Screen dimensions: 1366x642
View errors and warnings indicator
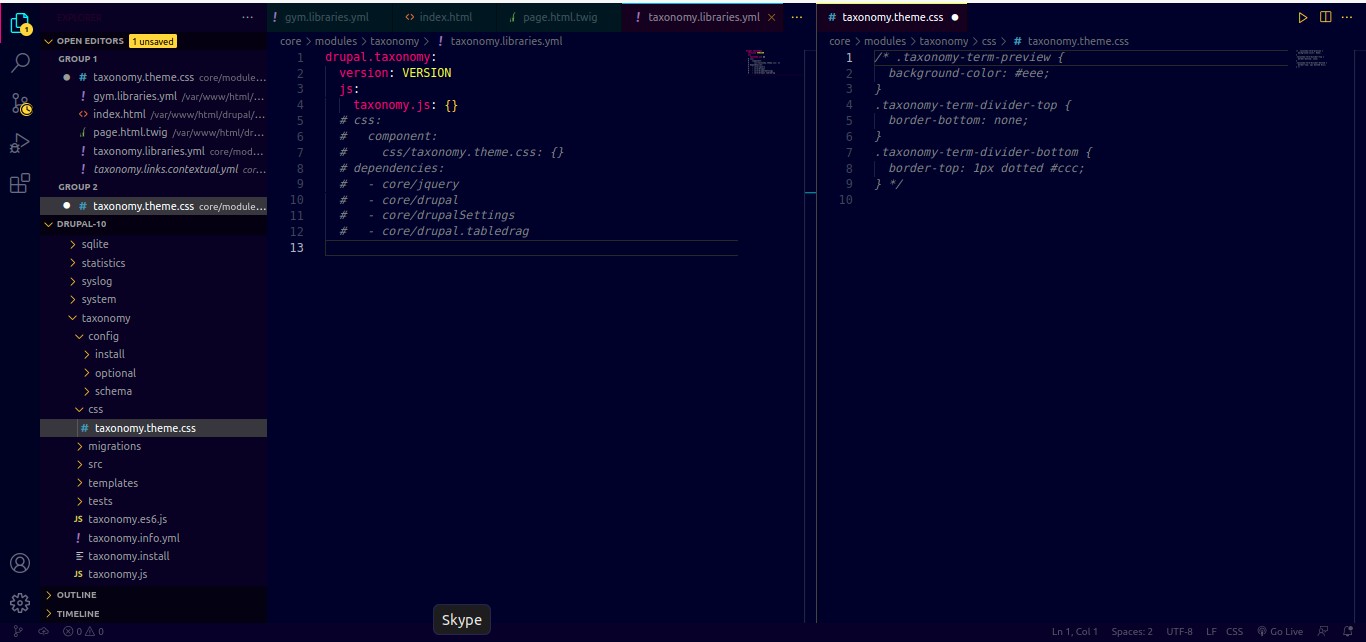coord(83,631)
